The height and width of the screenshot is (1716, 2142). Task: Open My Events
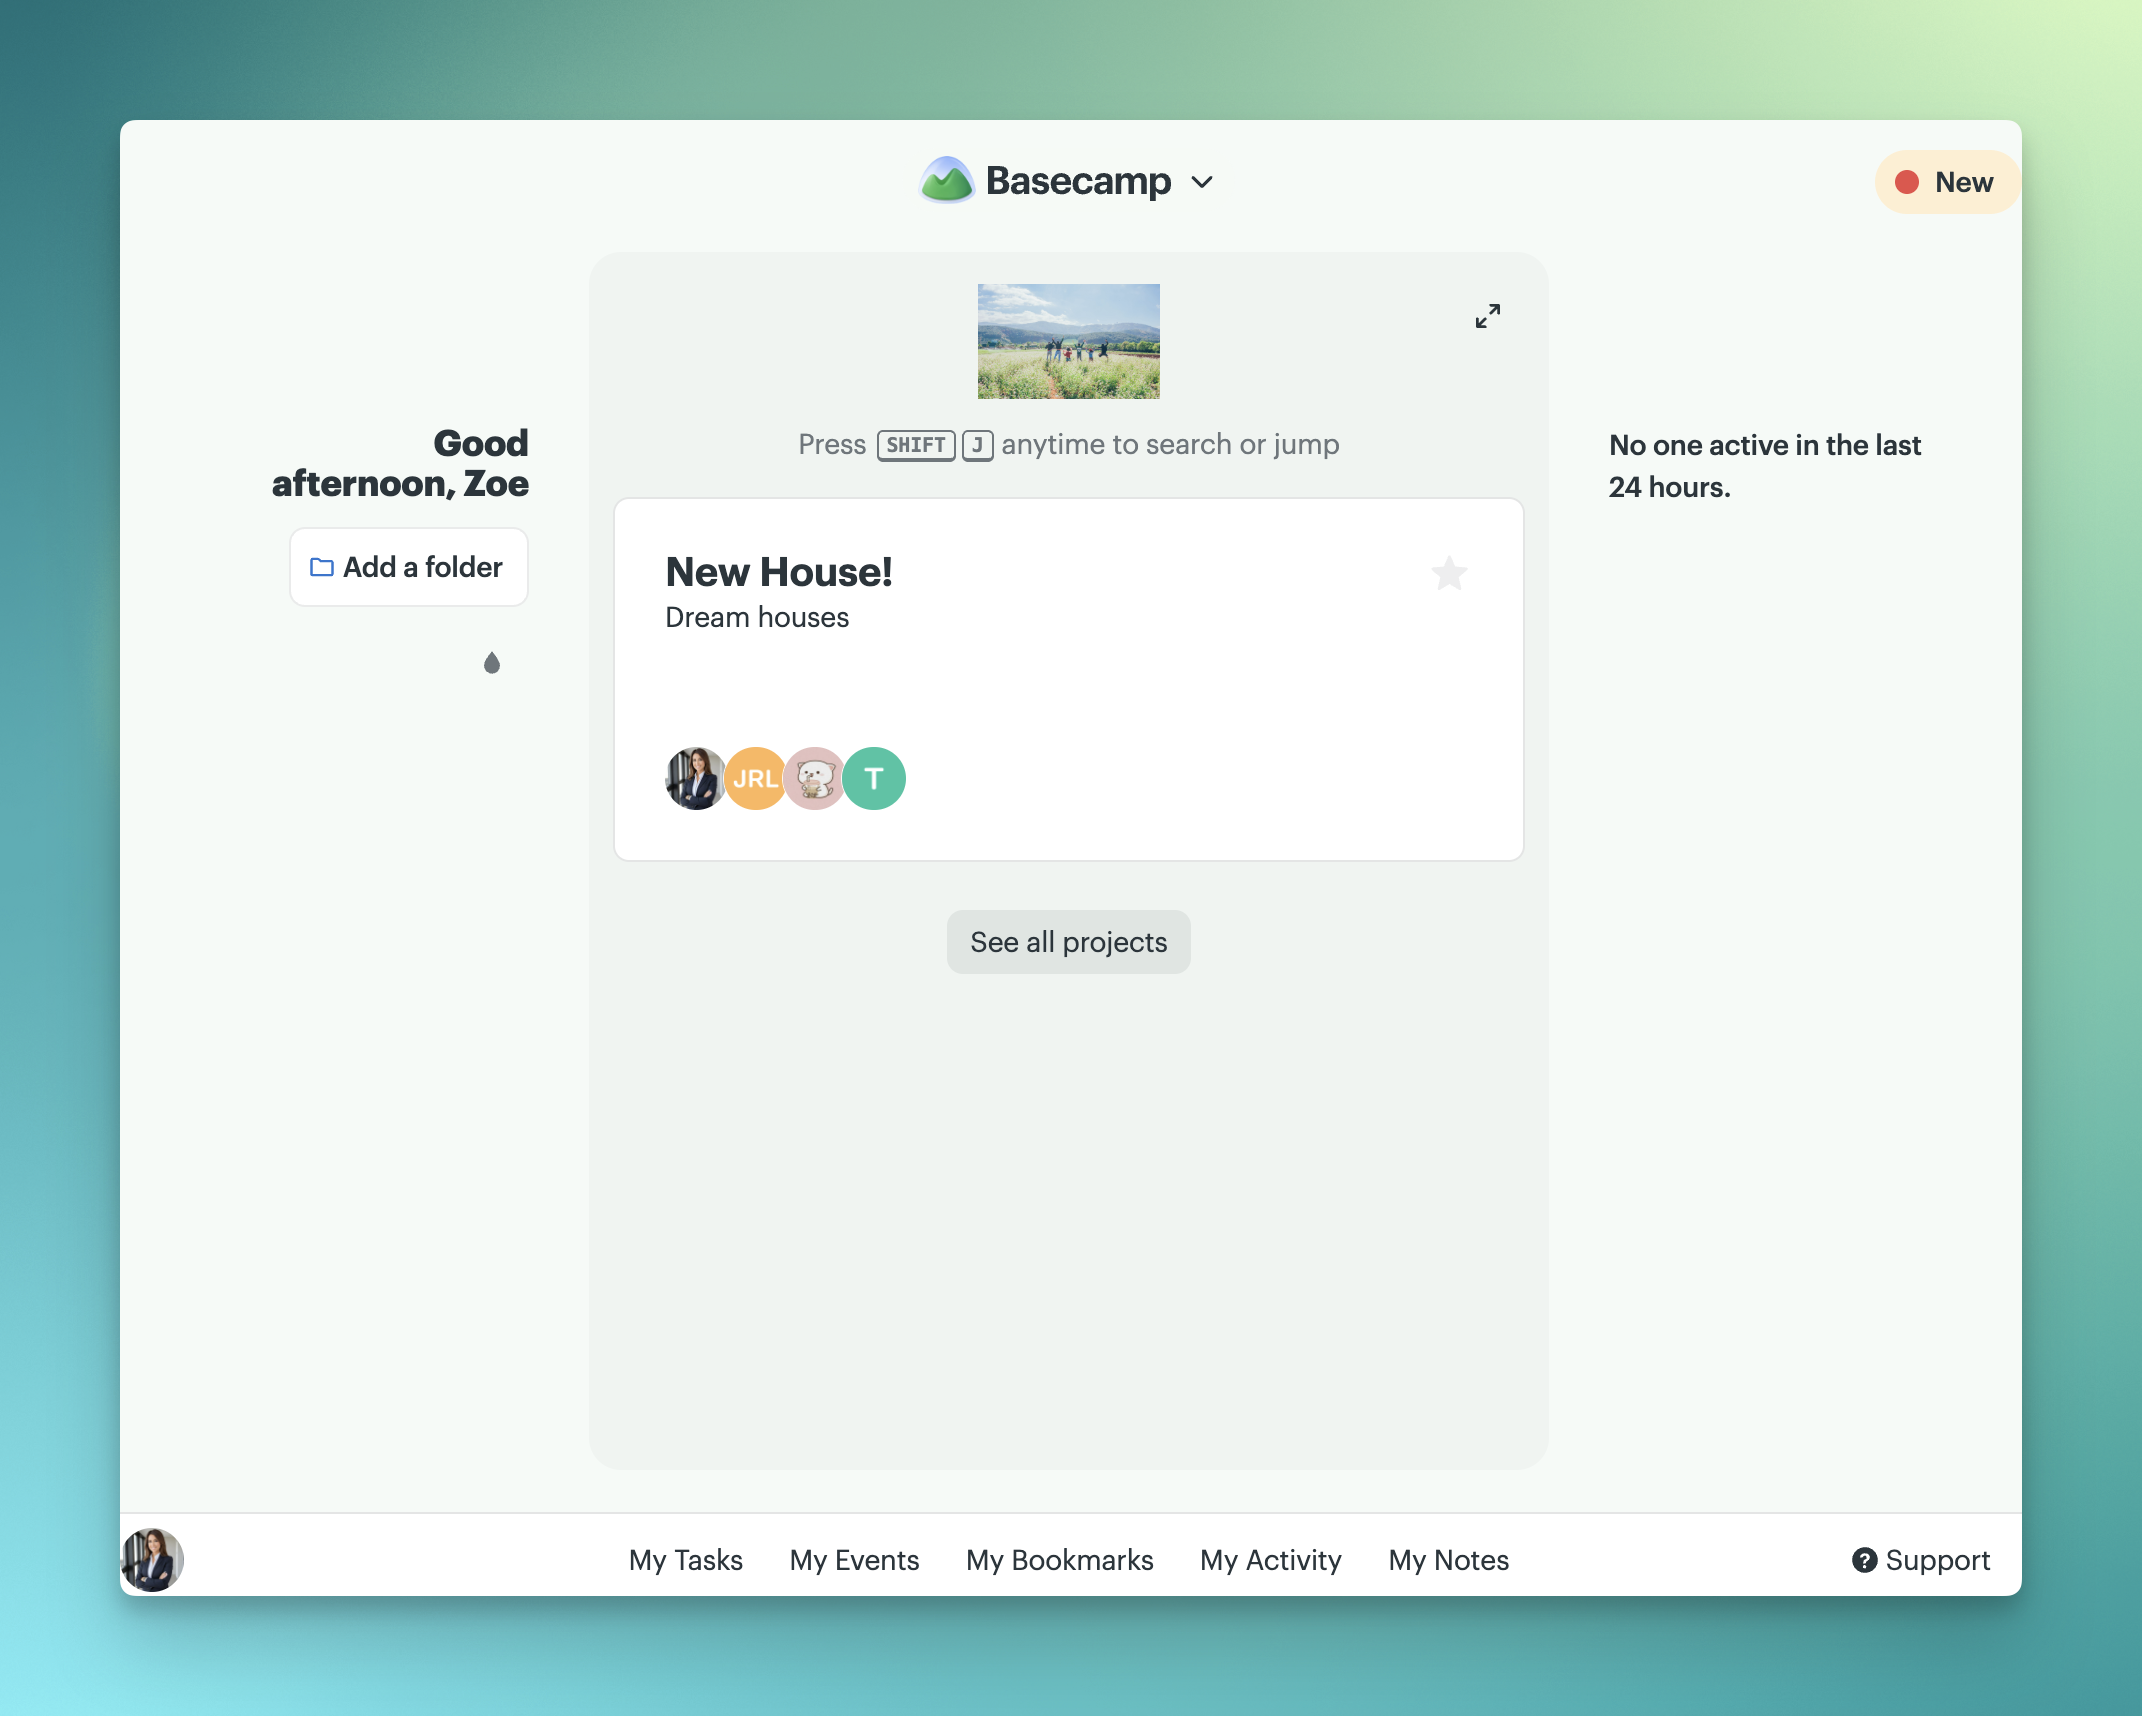point(854,1560)
